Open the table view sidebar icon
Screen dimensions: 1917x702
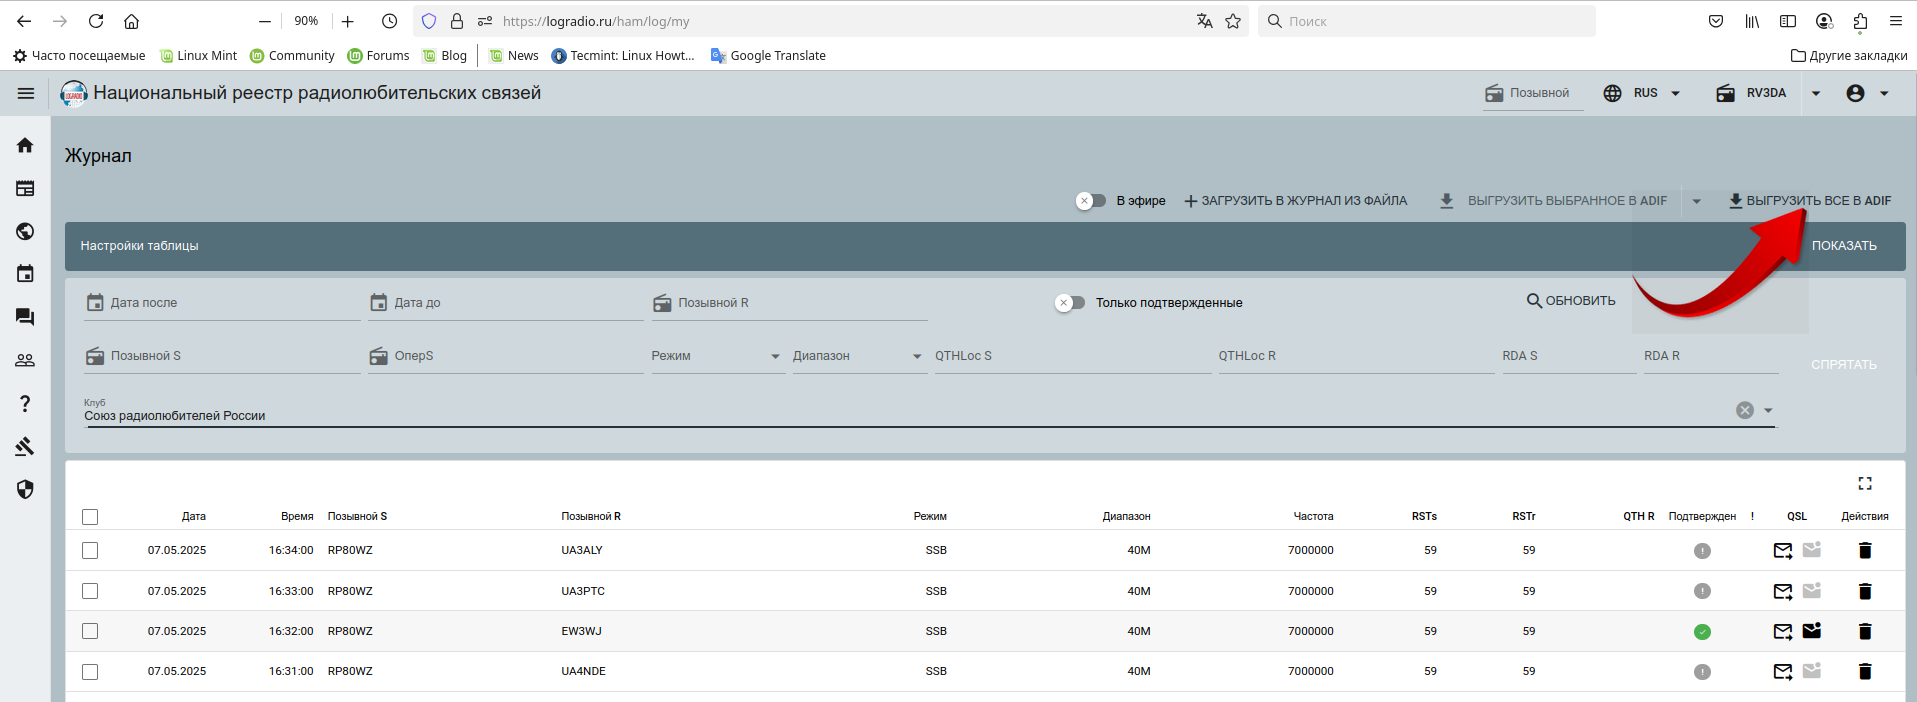click(25, 188)
